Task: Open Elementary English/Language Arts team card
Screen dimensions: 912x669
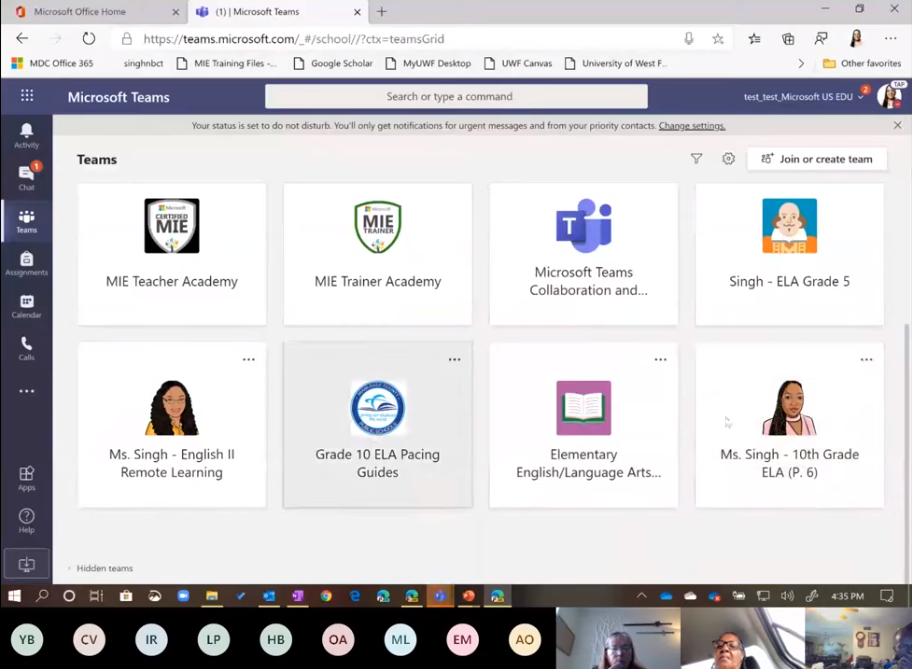Action: (584, 425)
